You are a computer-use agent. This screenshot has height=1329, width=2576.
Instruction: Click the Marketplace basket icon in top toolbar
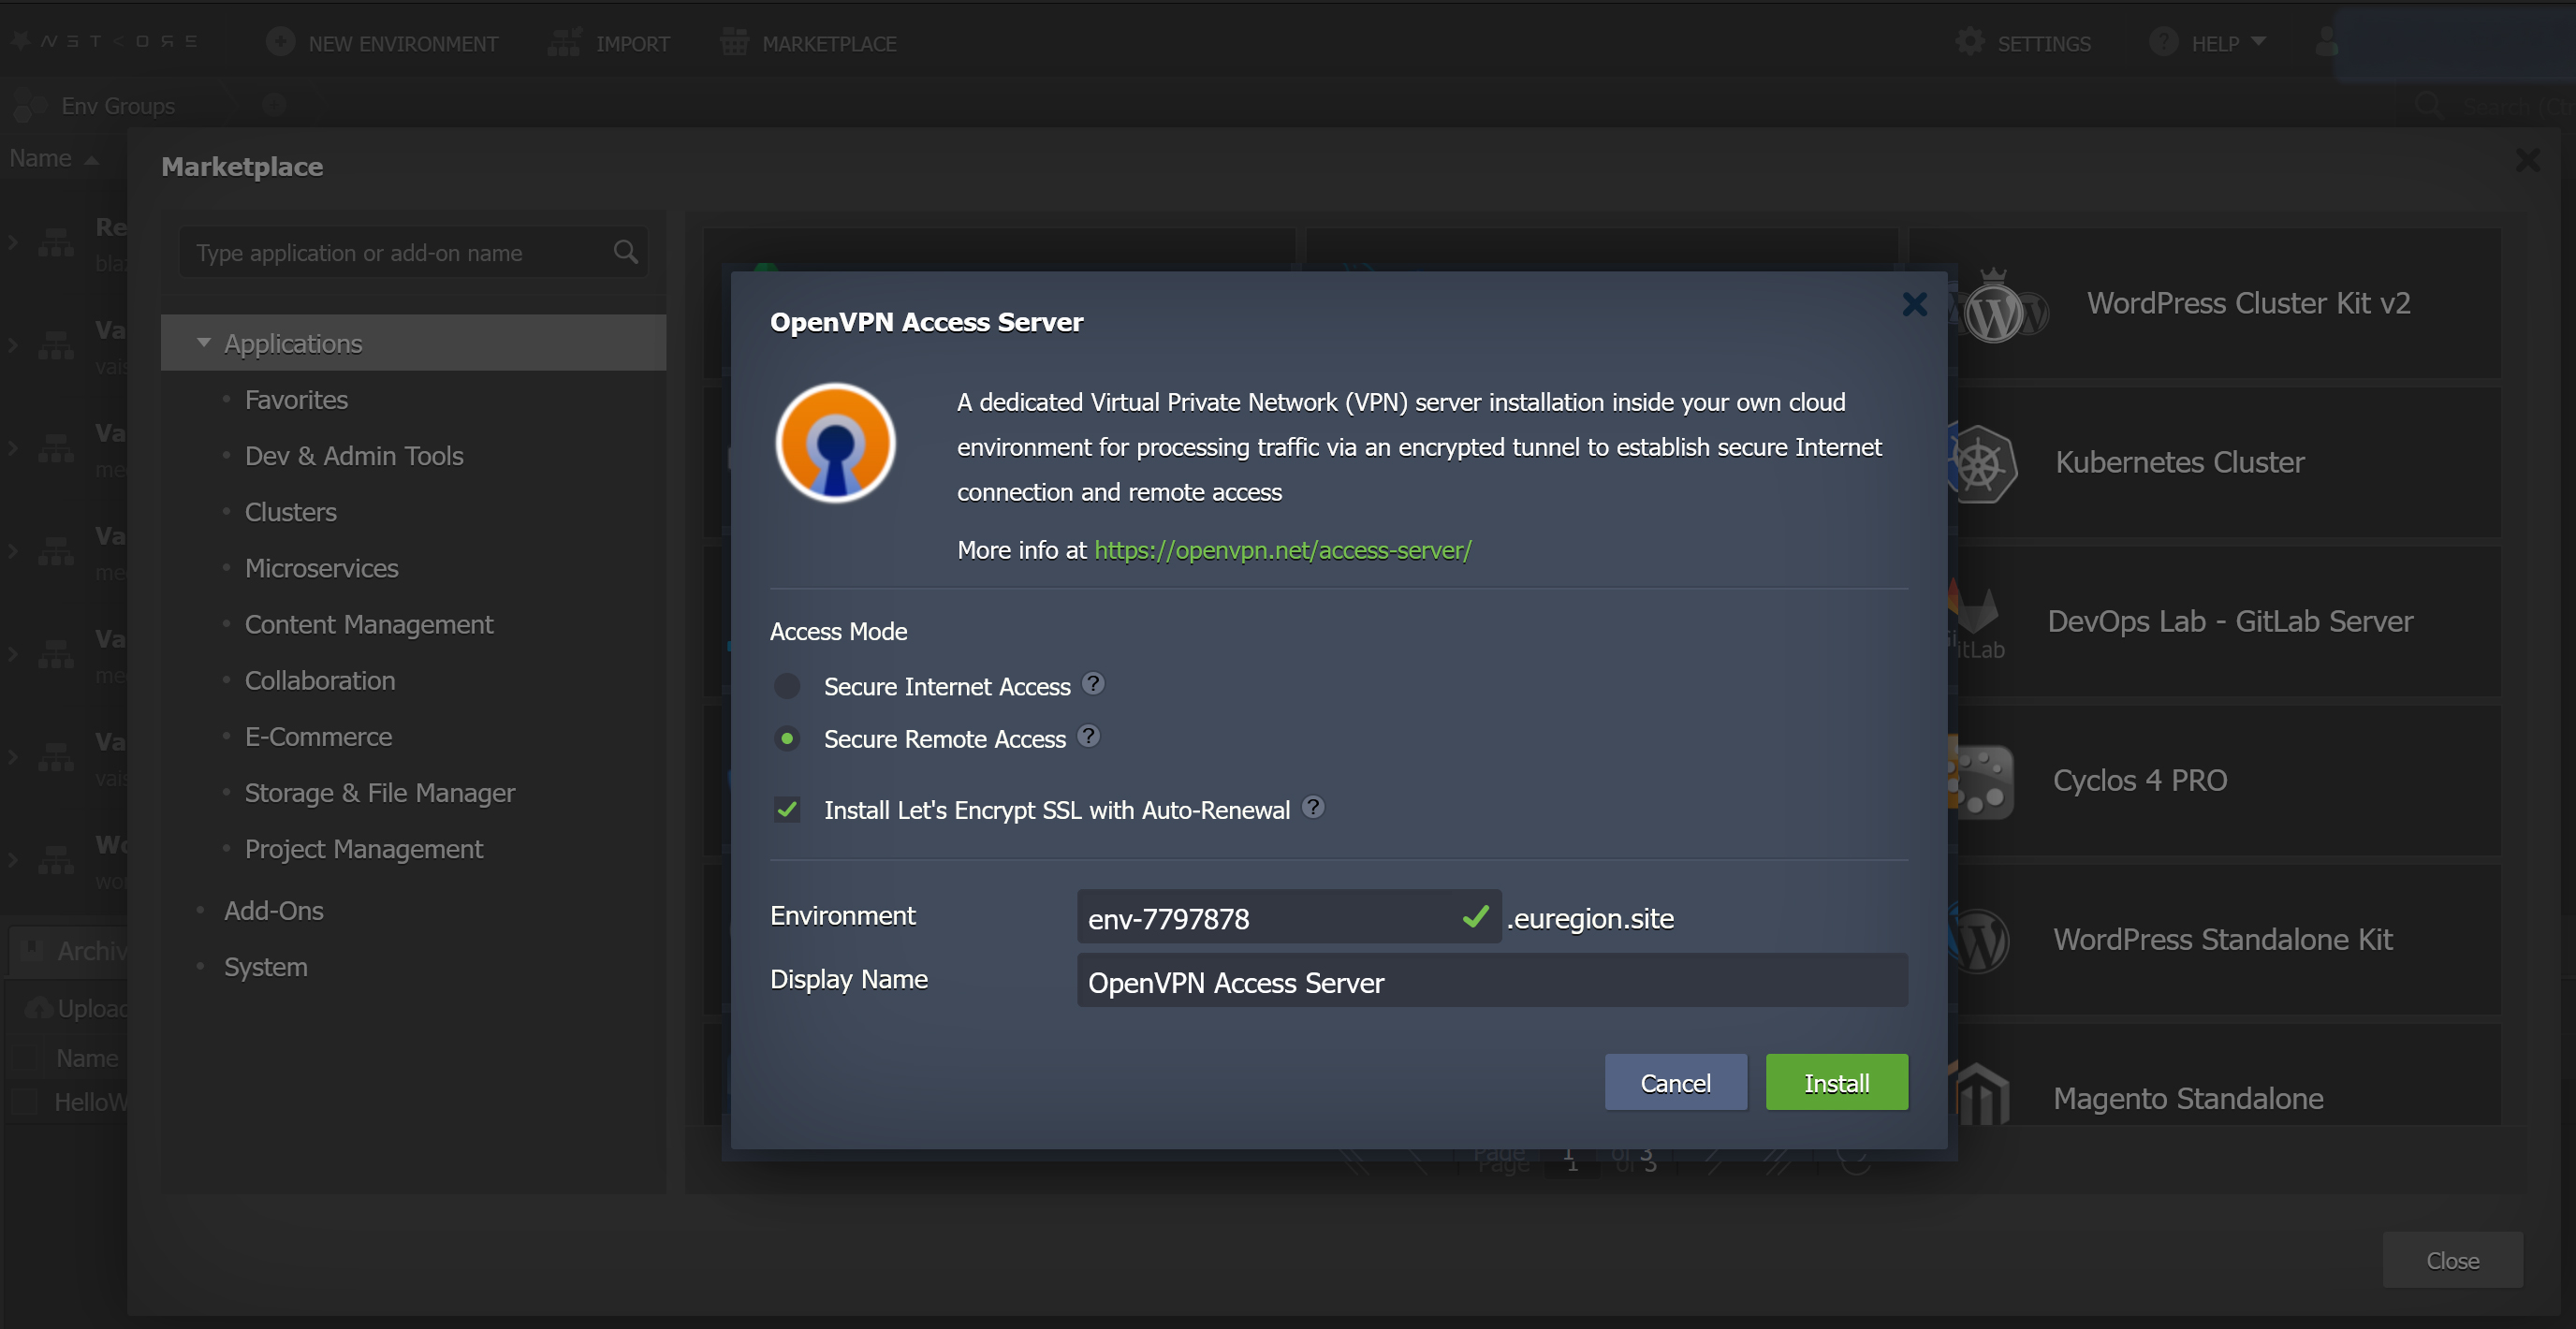[x=734, y=42]
